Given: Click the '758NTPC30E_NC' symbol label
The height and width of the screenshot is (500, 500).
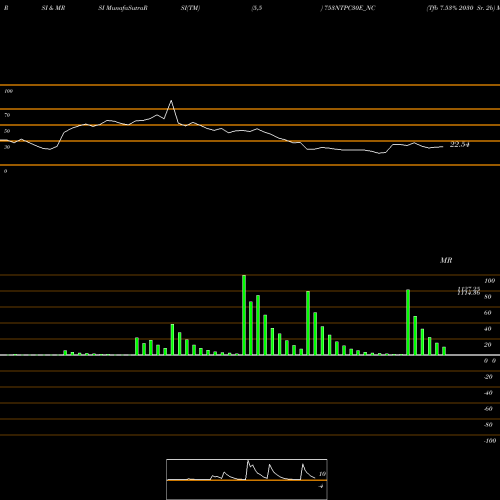Looking at the screenshot, I should pyautogui.click(x=350, y=8).
